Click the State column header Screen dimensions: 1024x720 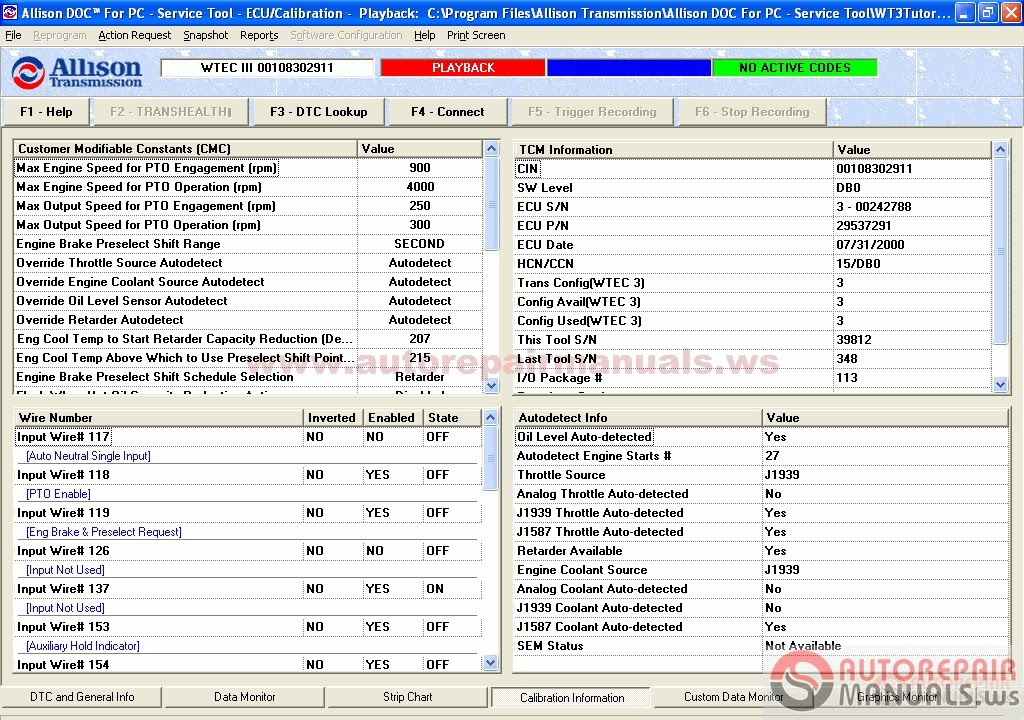[453, 417]
